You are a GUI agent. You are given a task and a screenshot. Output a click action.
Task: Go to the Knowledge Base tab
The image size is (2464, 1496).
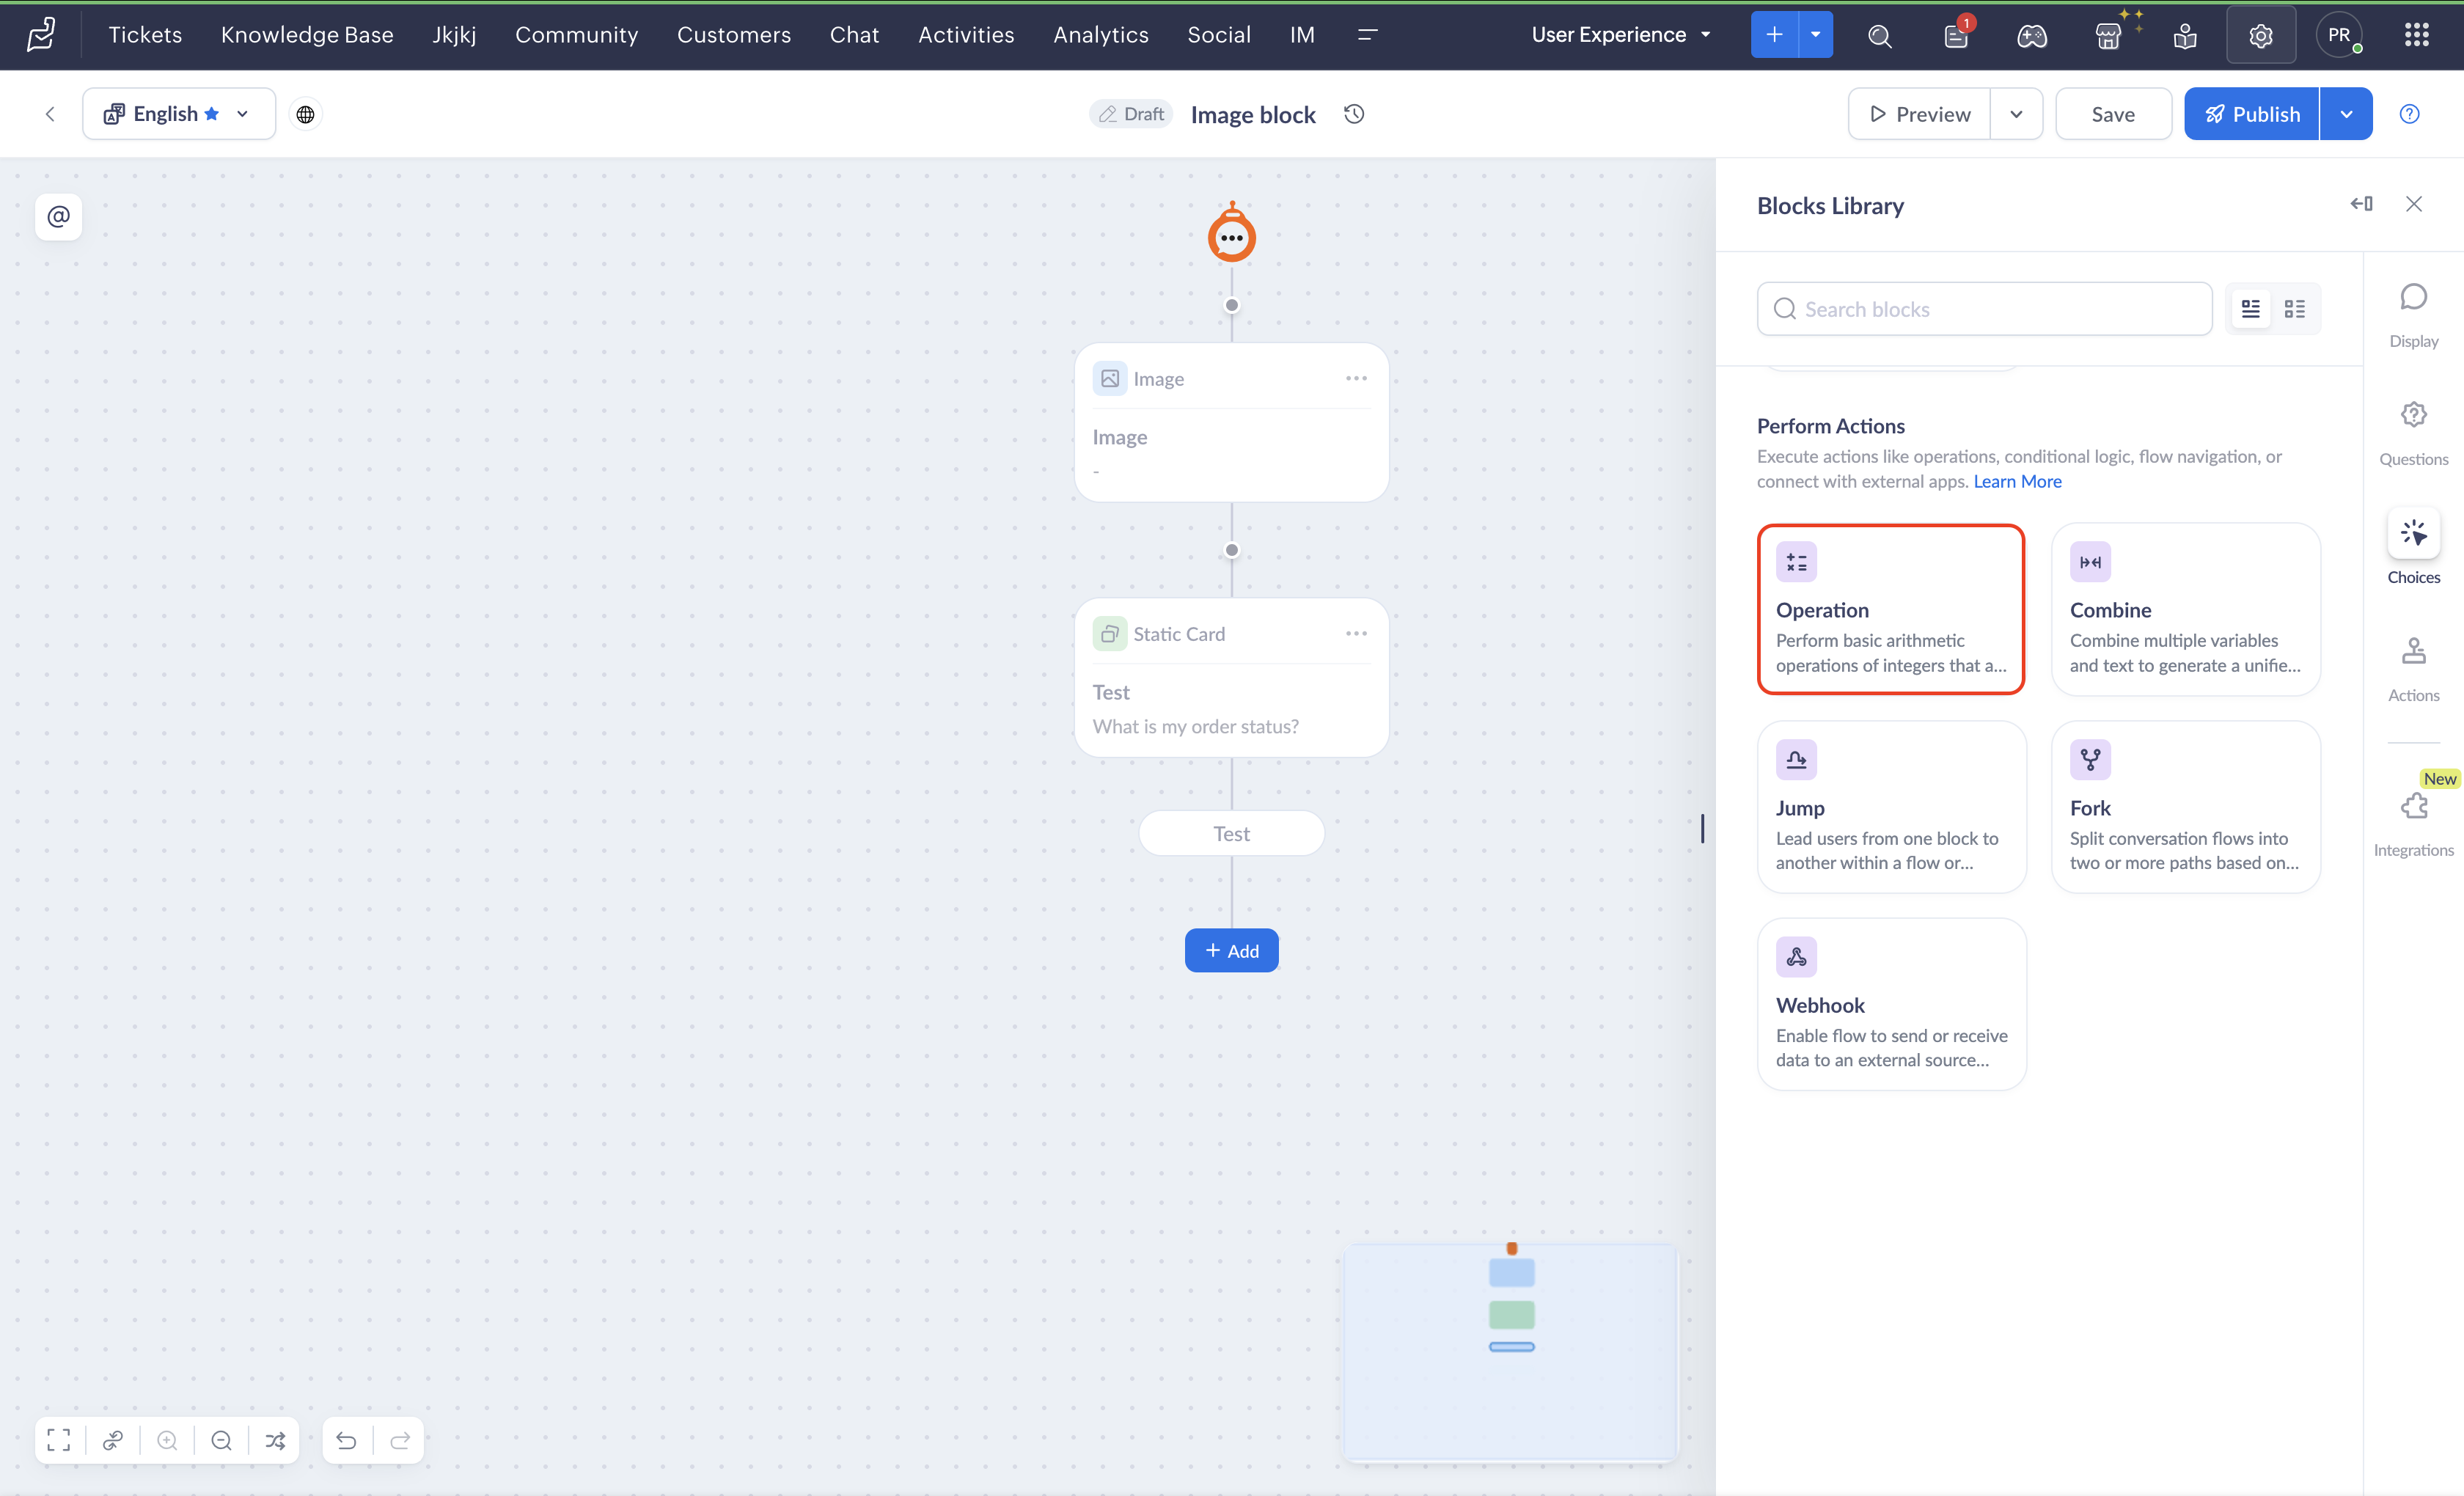click(x=307, y=35)
